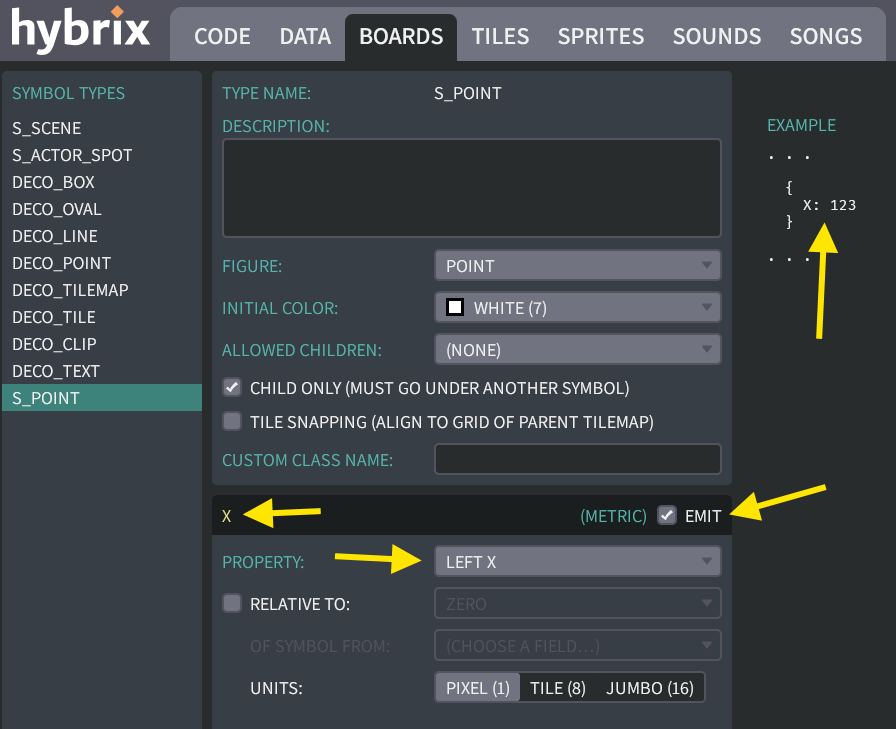Select S_SCENE symbol type

point(47,129)
